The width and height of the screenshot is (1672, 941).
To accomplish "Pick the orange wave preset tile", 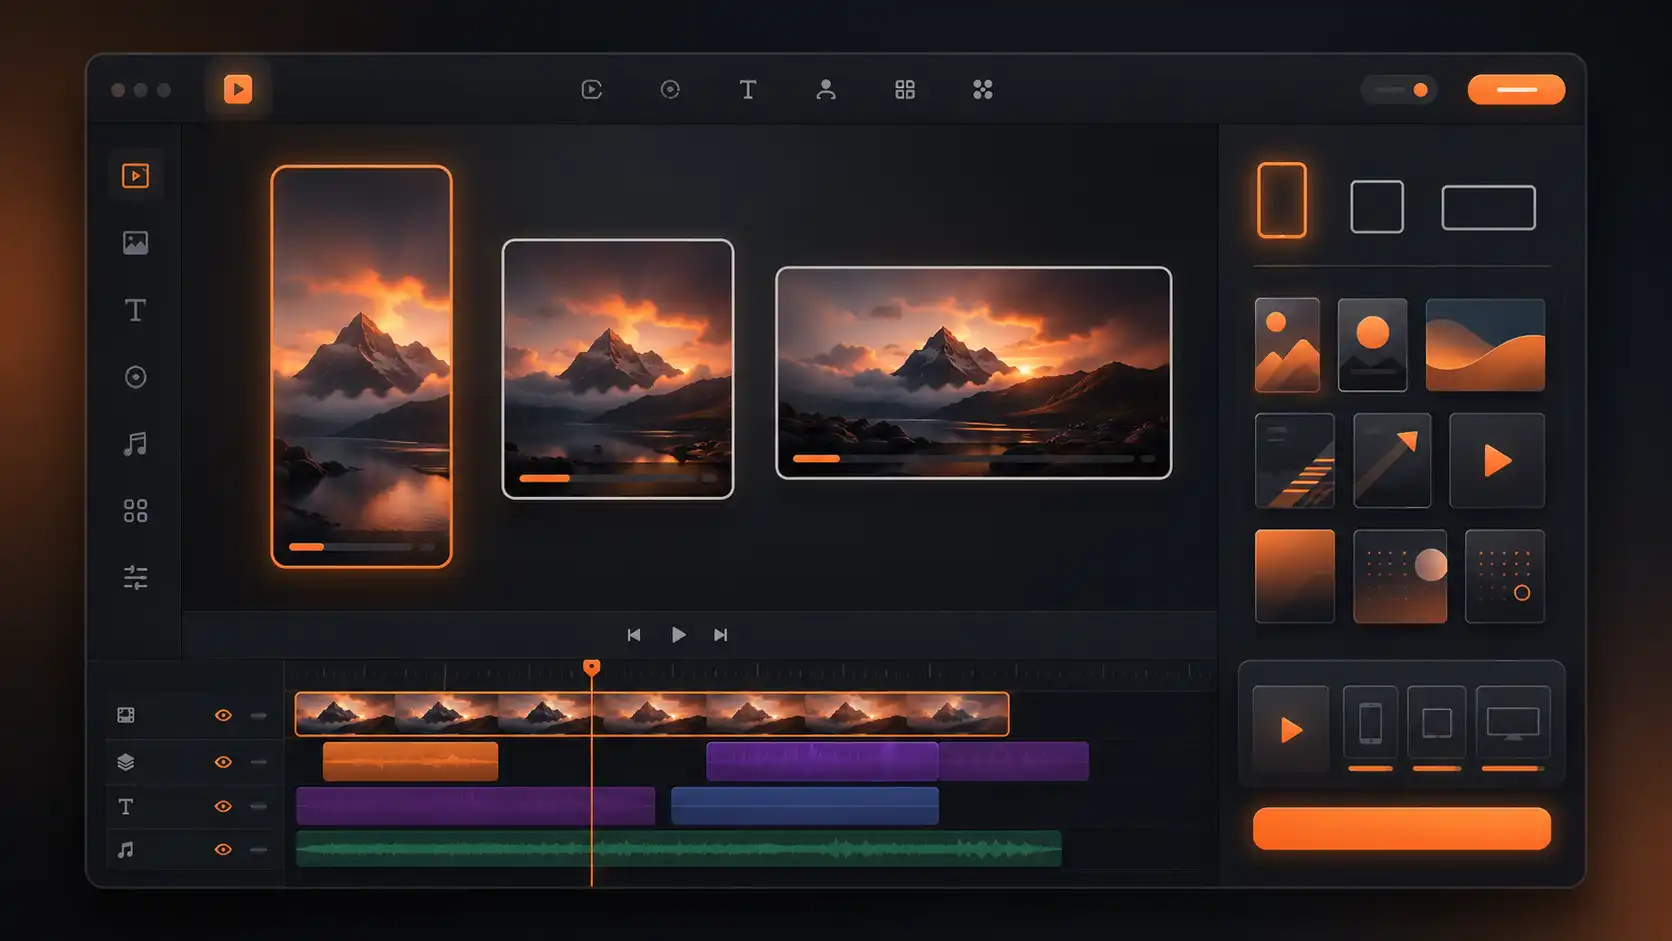I will [x=1485, y=345].
